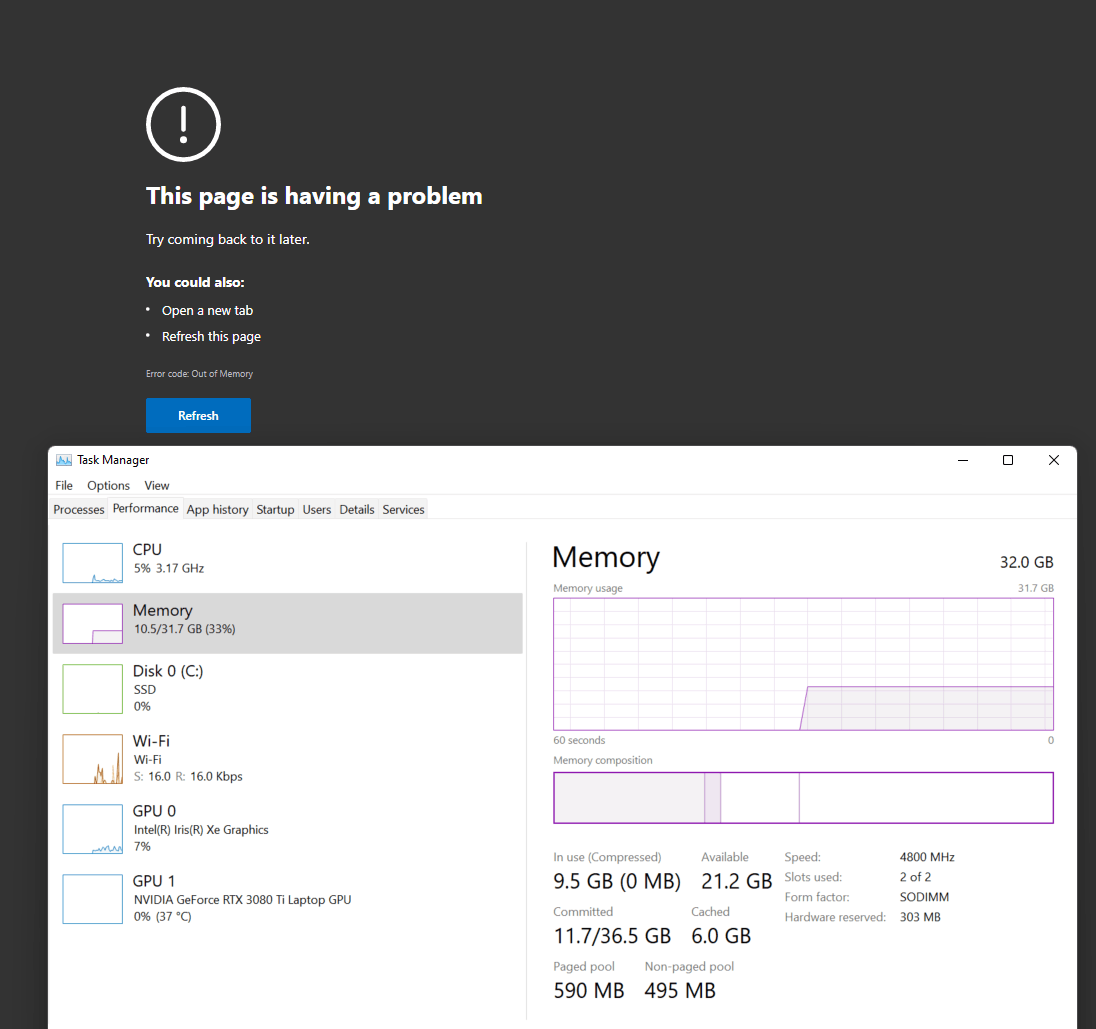Select the Memory usage thumbnail in sidebar
Screen dimensions: 1096x1029
(x=92, y=623)
